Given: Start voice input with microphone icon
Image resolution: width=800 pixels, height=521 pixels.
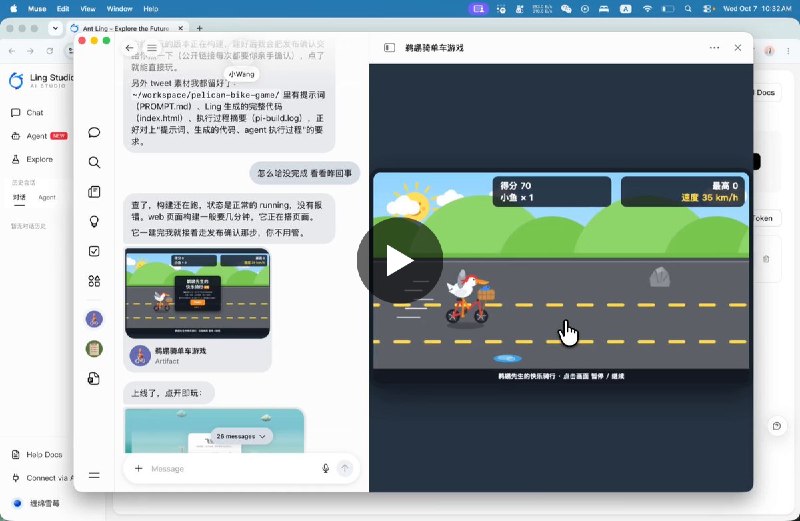Looking at the screenshot, I should click(326, 468).
